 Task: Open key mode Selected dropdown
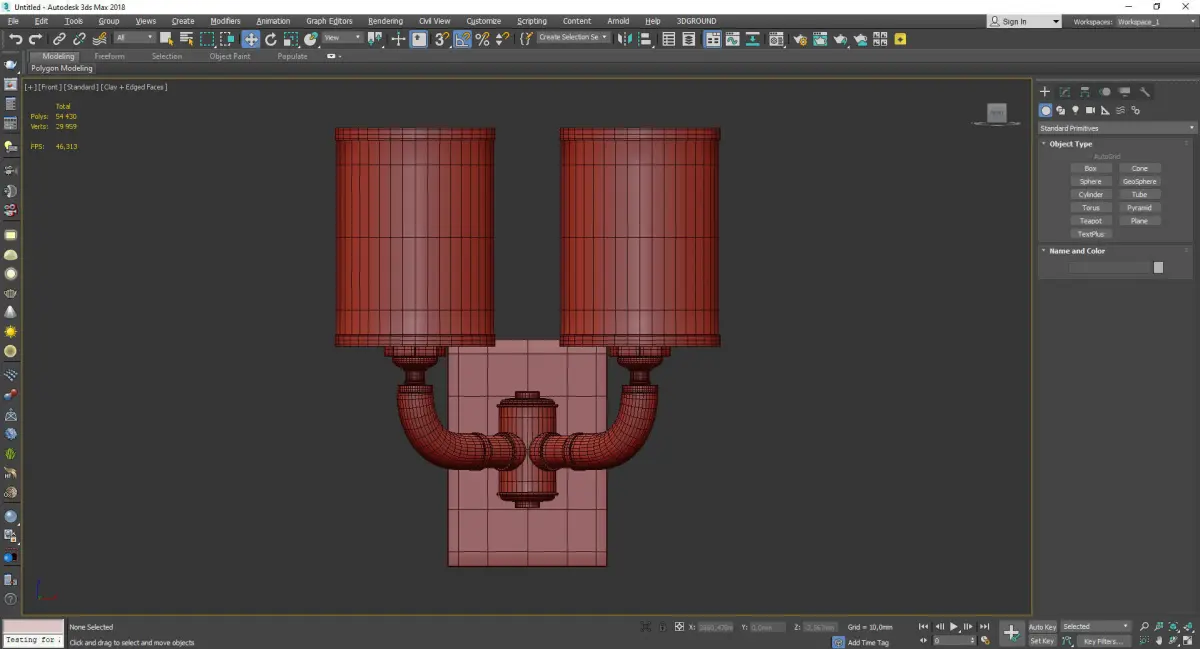click(1096, 626)
